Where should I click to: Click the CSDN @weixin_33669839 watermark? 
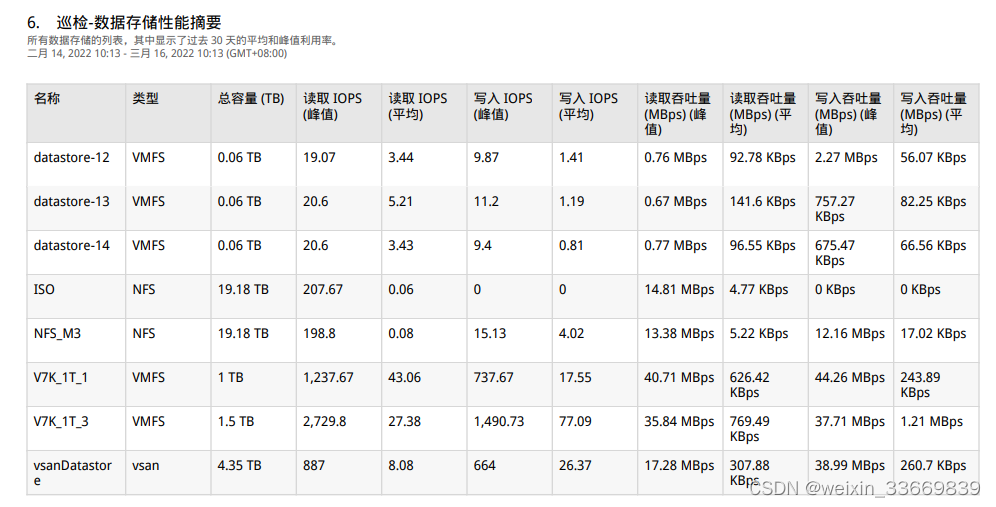coord(863,488)
